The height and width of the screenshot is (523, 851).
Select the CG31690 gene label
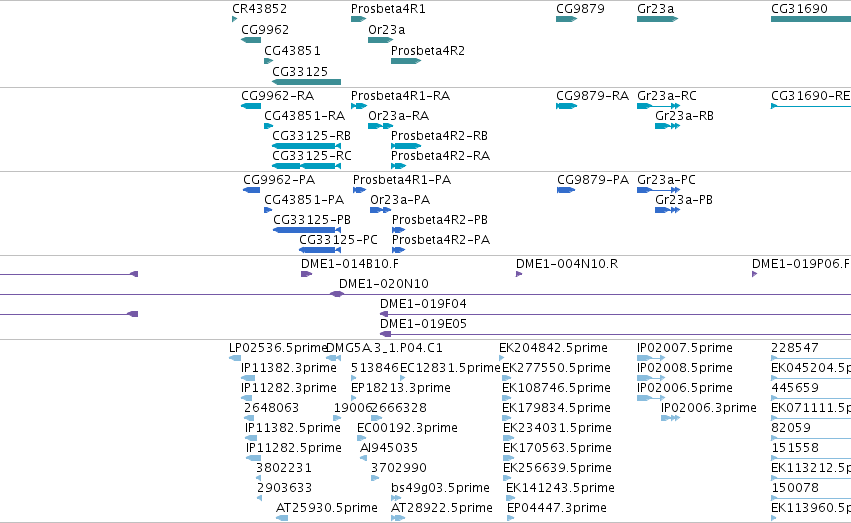click(799, 9)
